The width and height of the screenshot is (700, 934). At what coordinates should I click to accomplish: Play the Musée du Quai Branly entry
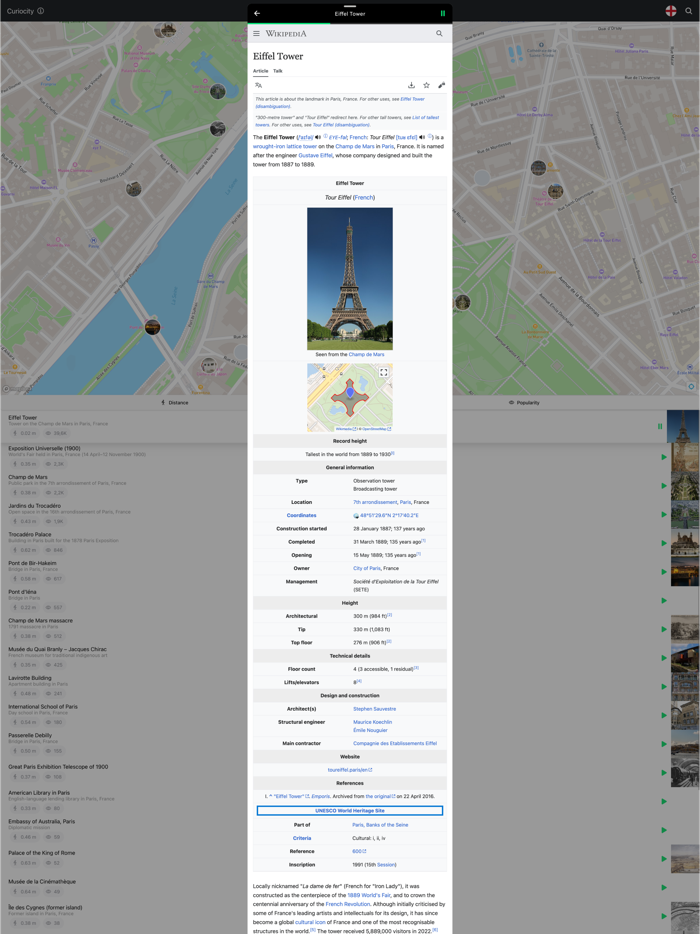click(664, 658)
